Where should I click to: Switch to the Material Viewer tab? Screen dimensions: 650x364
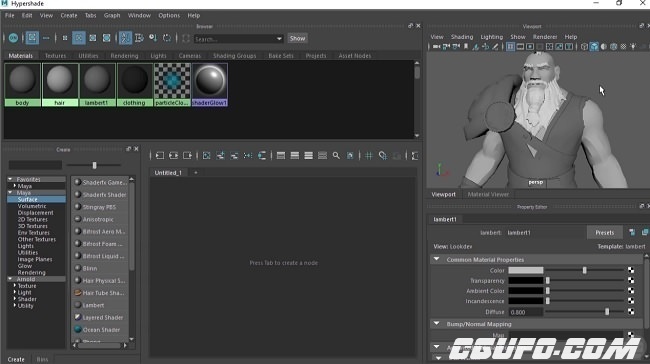(488, 194)
